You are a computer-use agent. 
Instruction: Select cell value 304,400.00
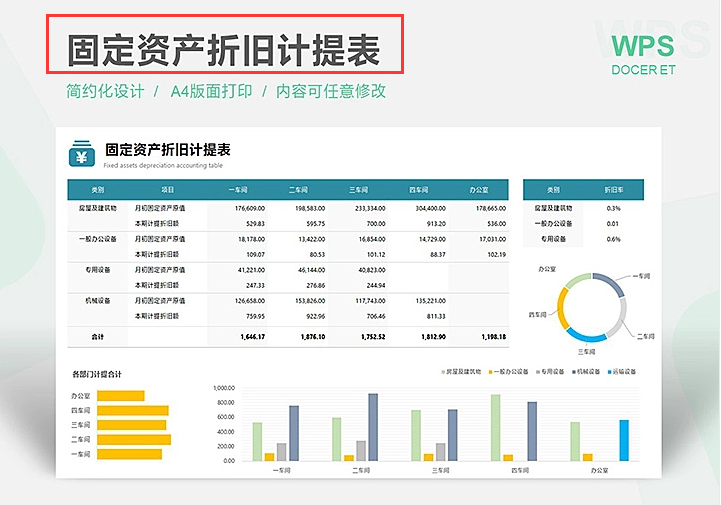(430, 208)
